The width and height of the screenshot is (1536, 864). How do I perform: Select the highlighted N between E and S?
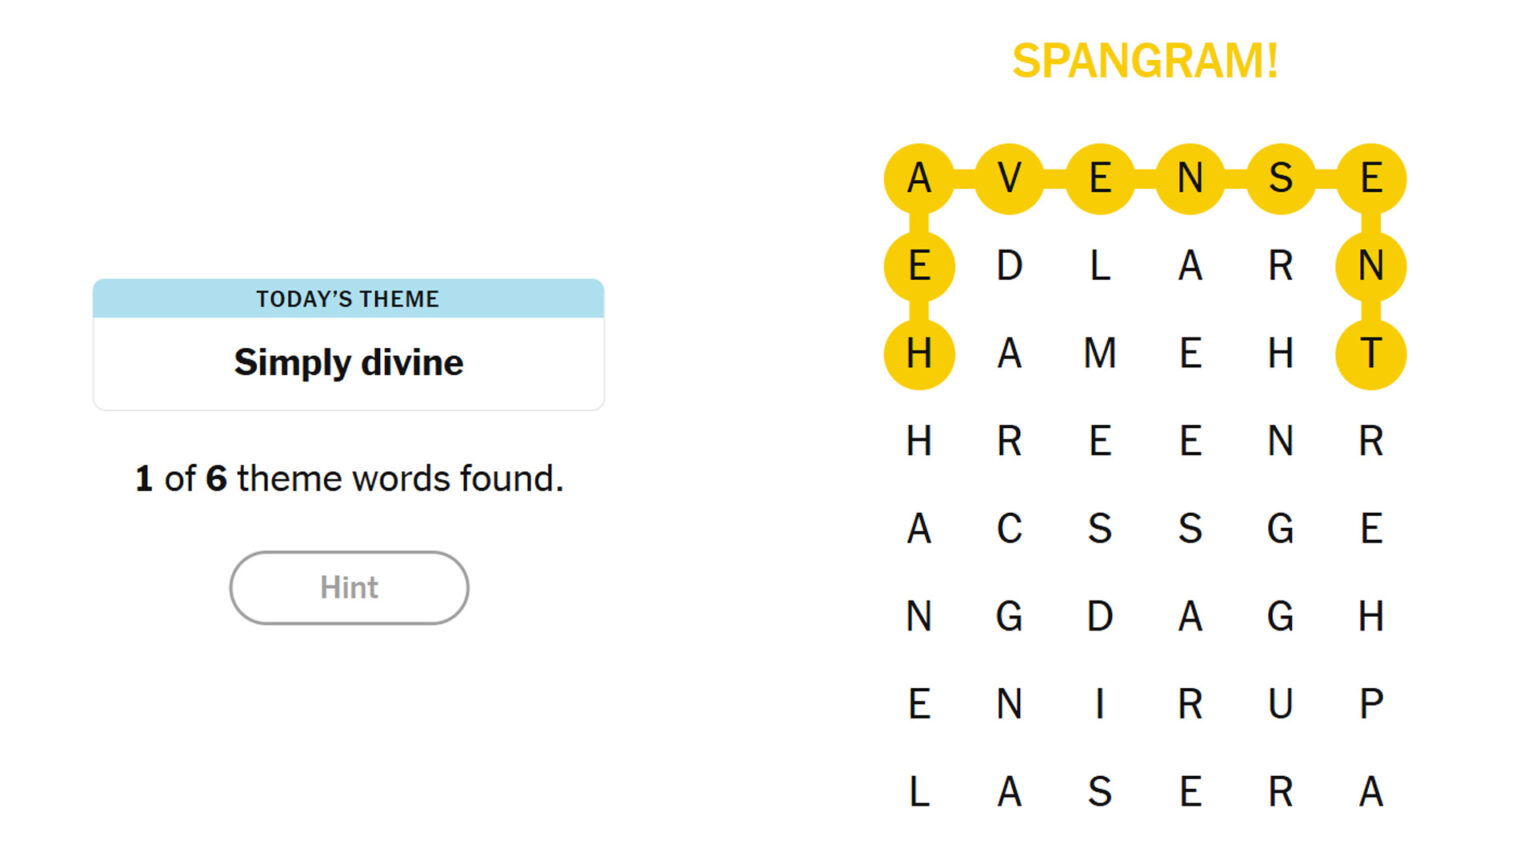click(1190, 179)
